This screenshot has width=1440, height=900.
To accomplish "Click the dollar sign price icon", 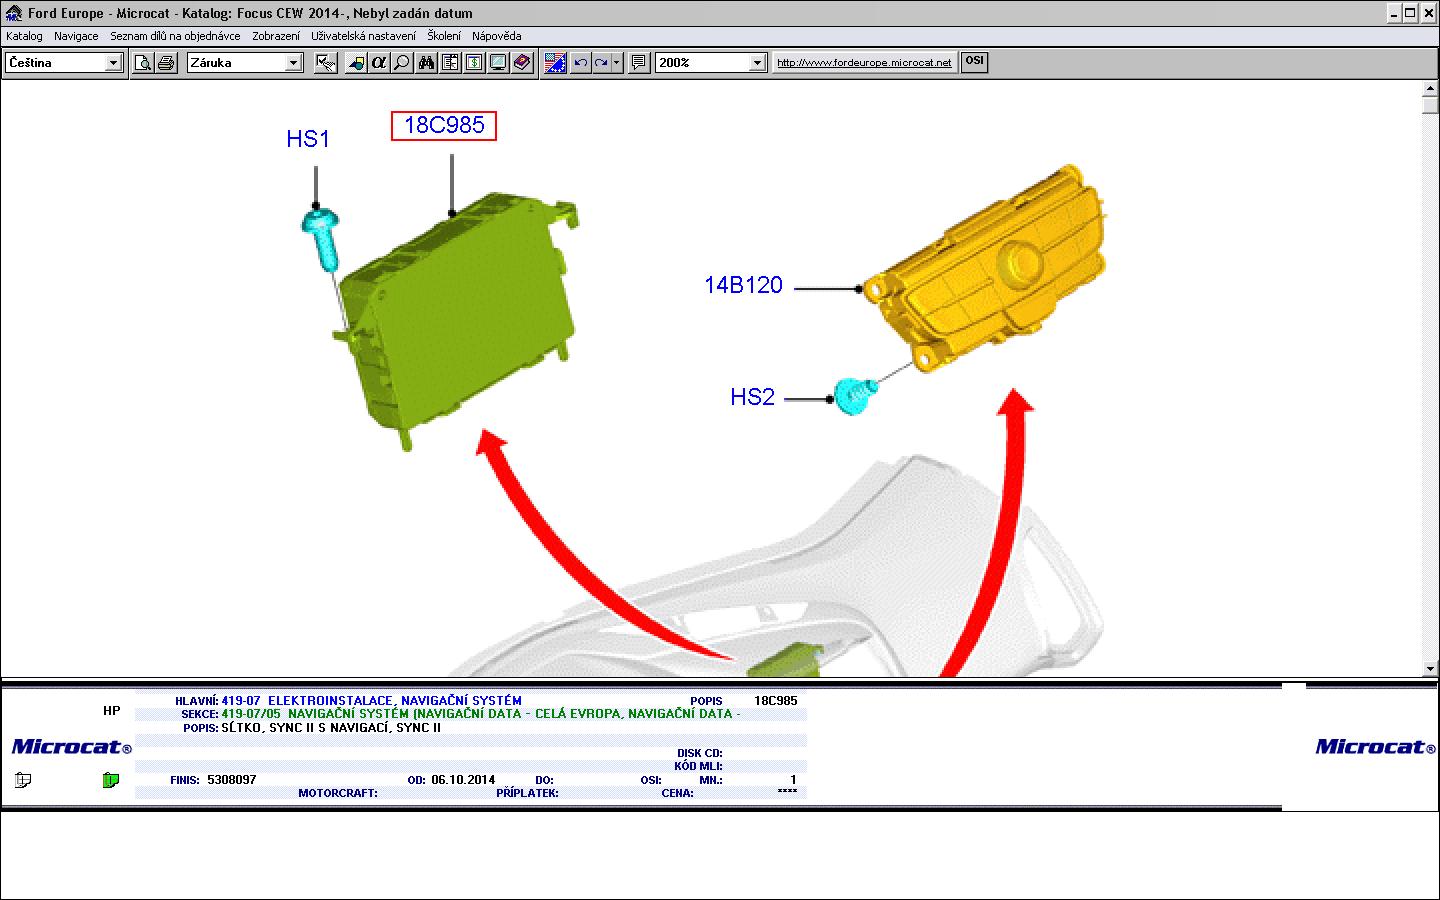I will click(474, 63).
